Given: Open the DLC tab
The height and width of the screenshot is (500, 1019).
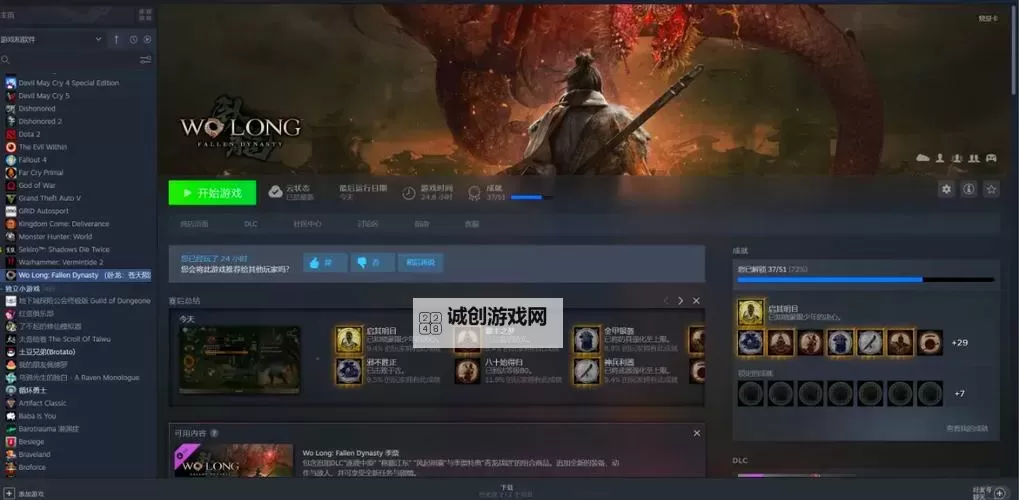Looking at the screenshot, I should pos(251,224).
